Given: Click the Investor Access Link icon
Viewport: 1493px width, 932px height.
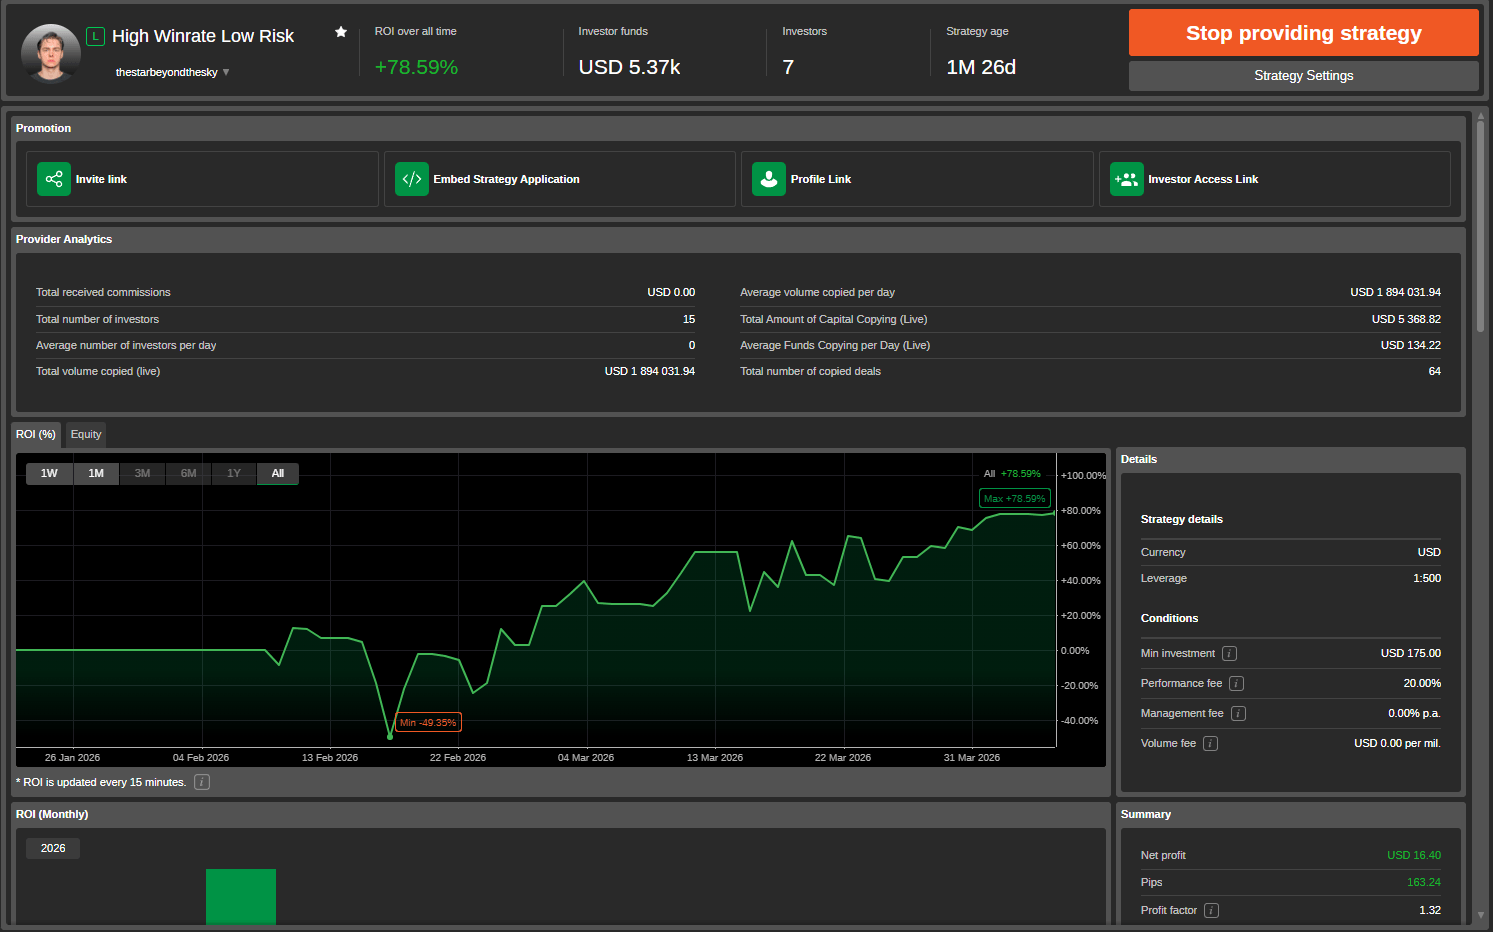Looking at the screenshot, I should [x=1126, y=178].
